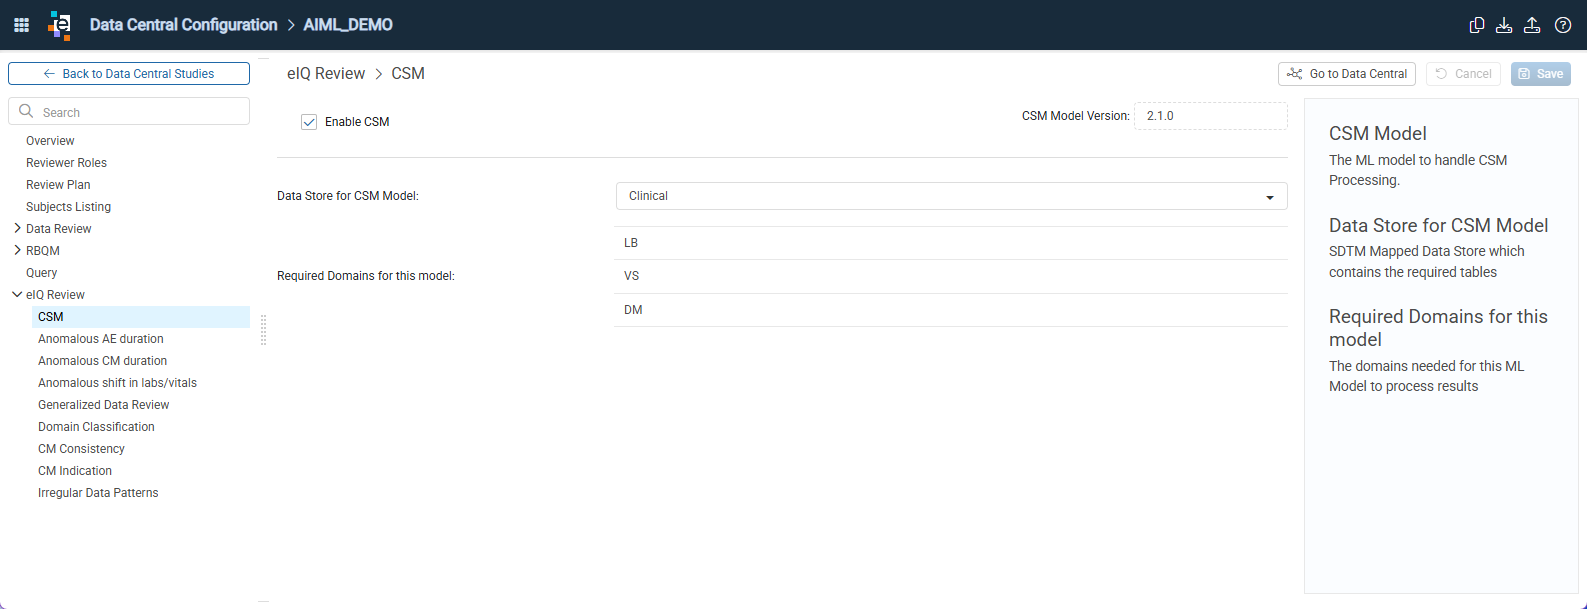The image size is (1587, 609).
Task: Select Anomalous CM duration
Action: point(102,361)
